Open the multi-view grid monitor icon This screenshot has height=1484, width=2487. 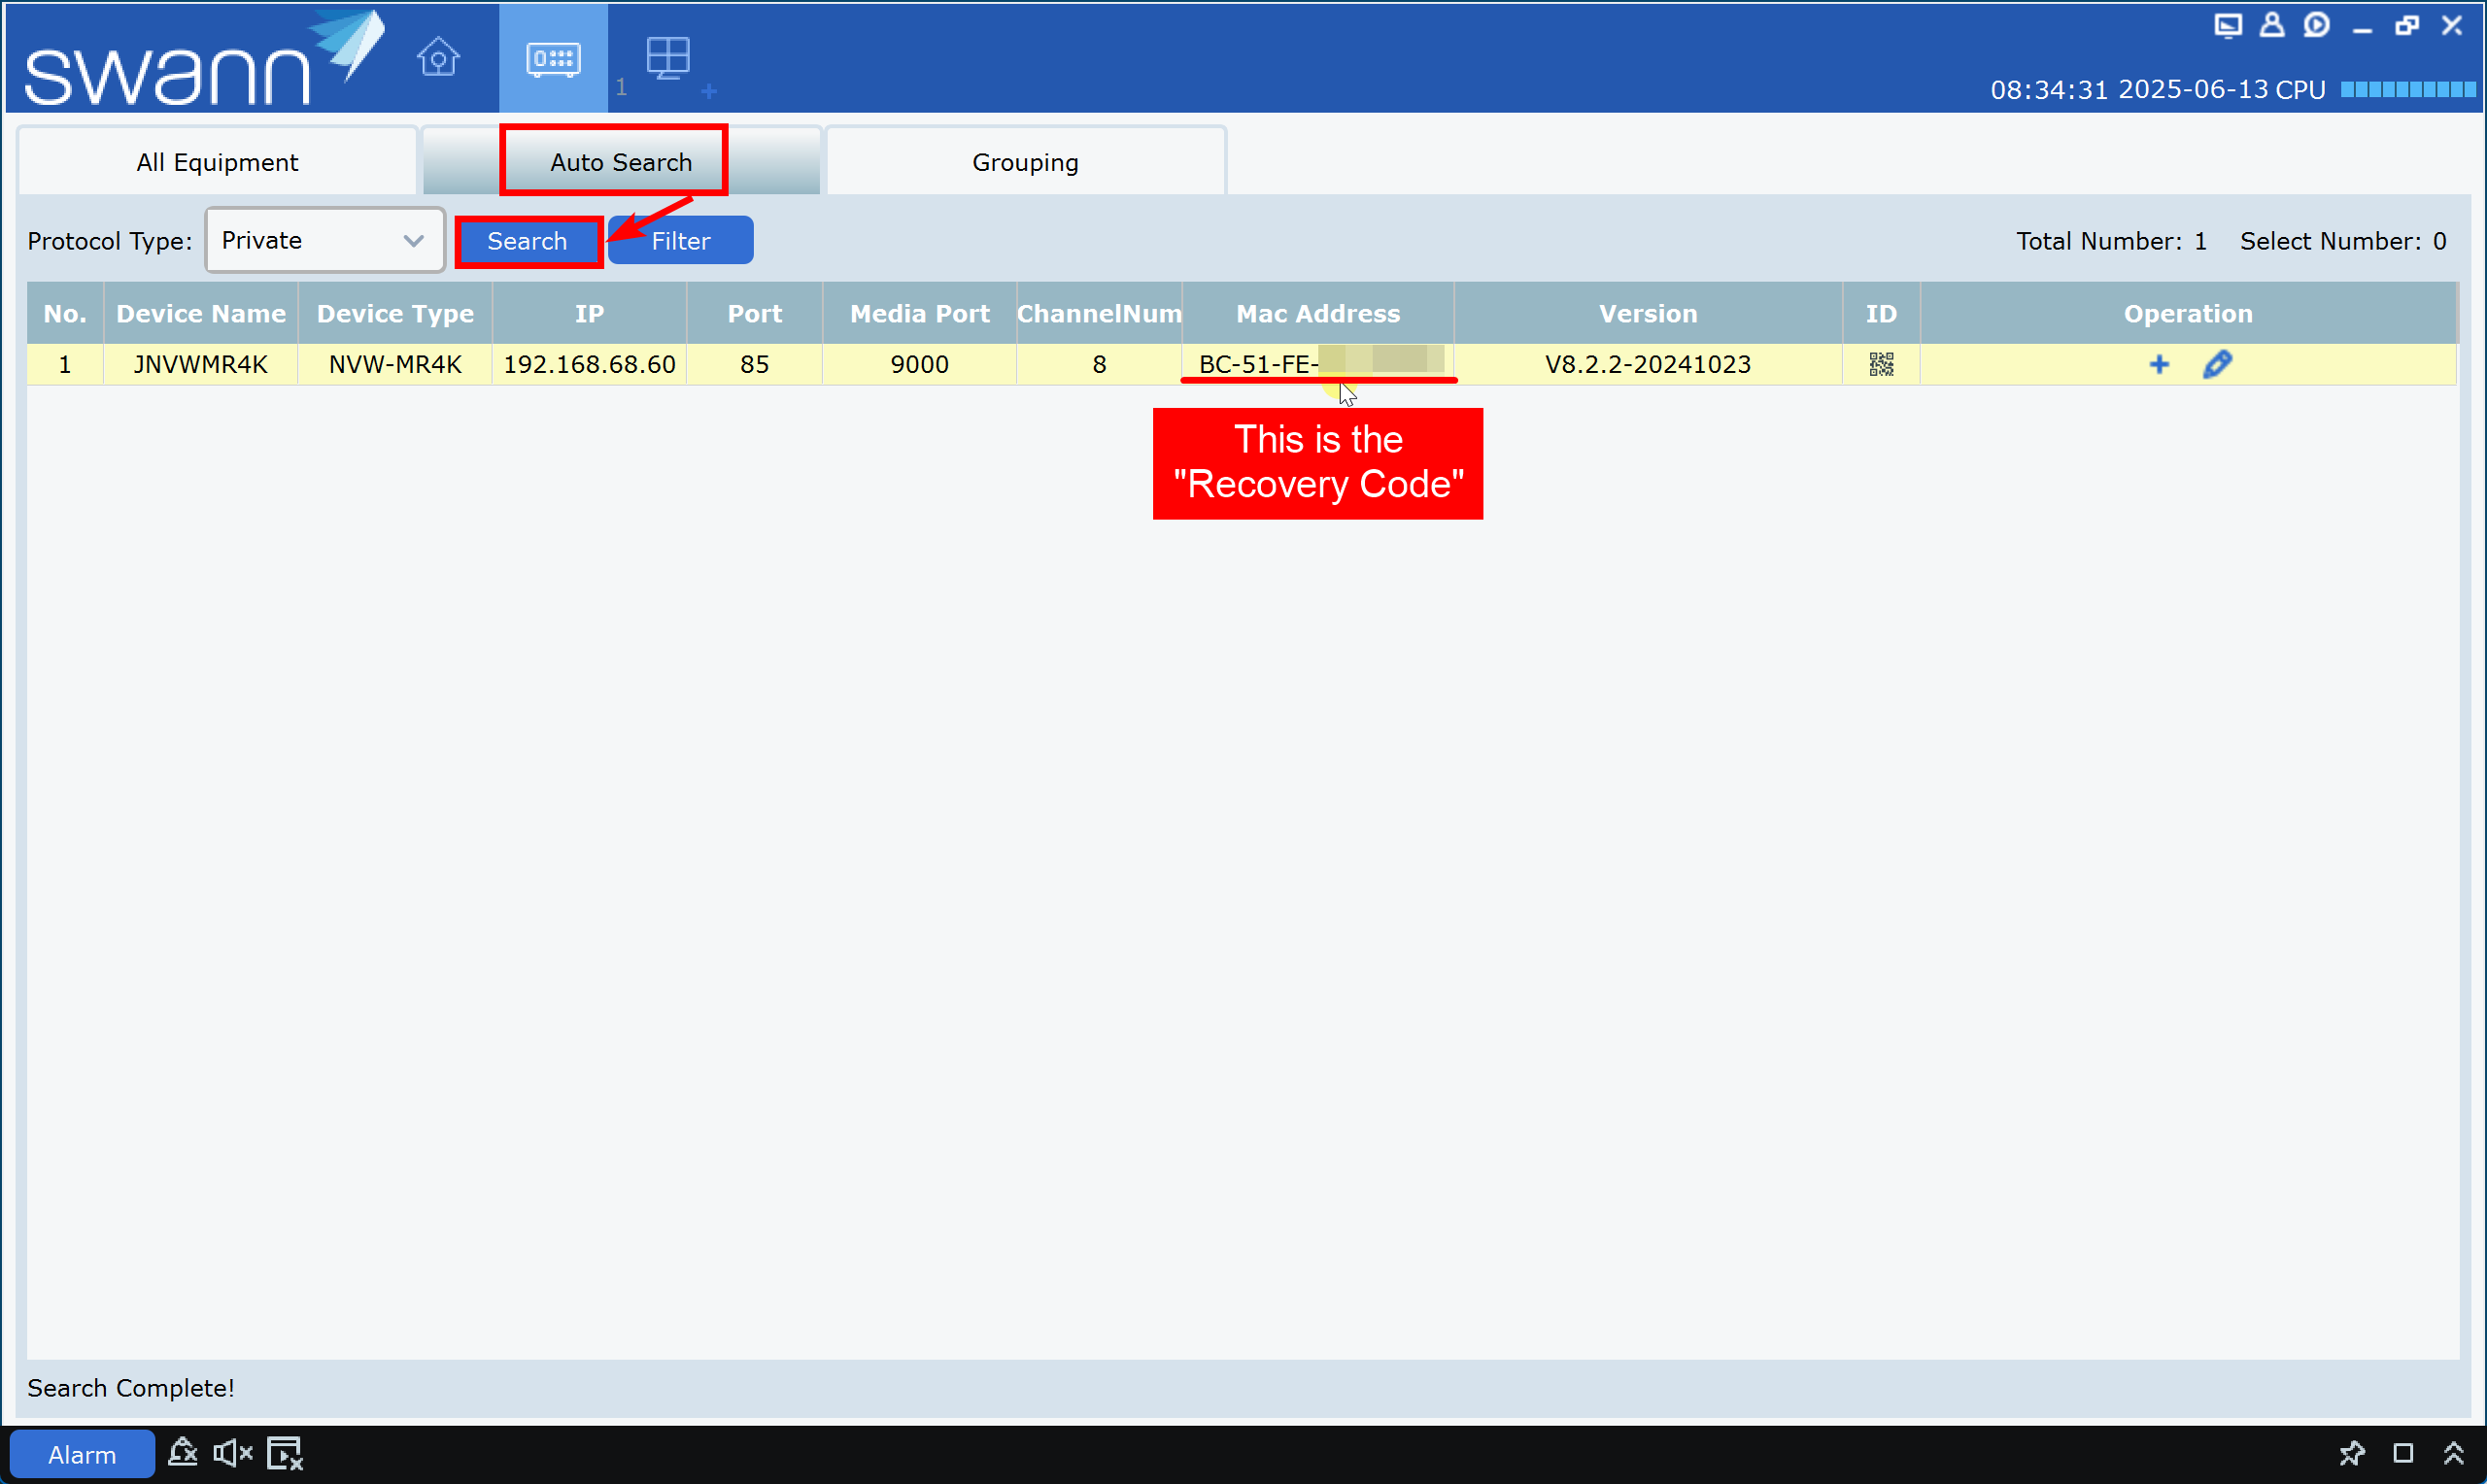click(x=667, y=57)
